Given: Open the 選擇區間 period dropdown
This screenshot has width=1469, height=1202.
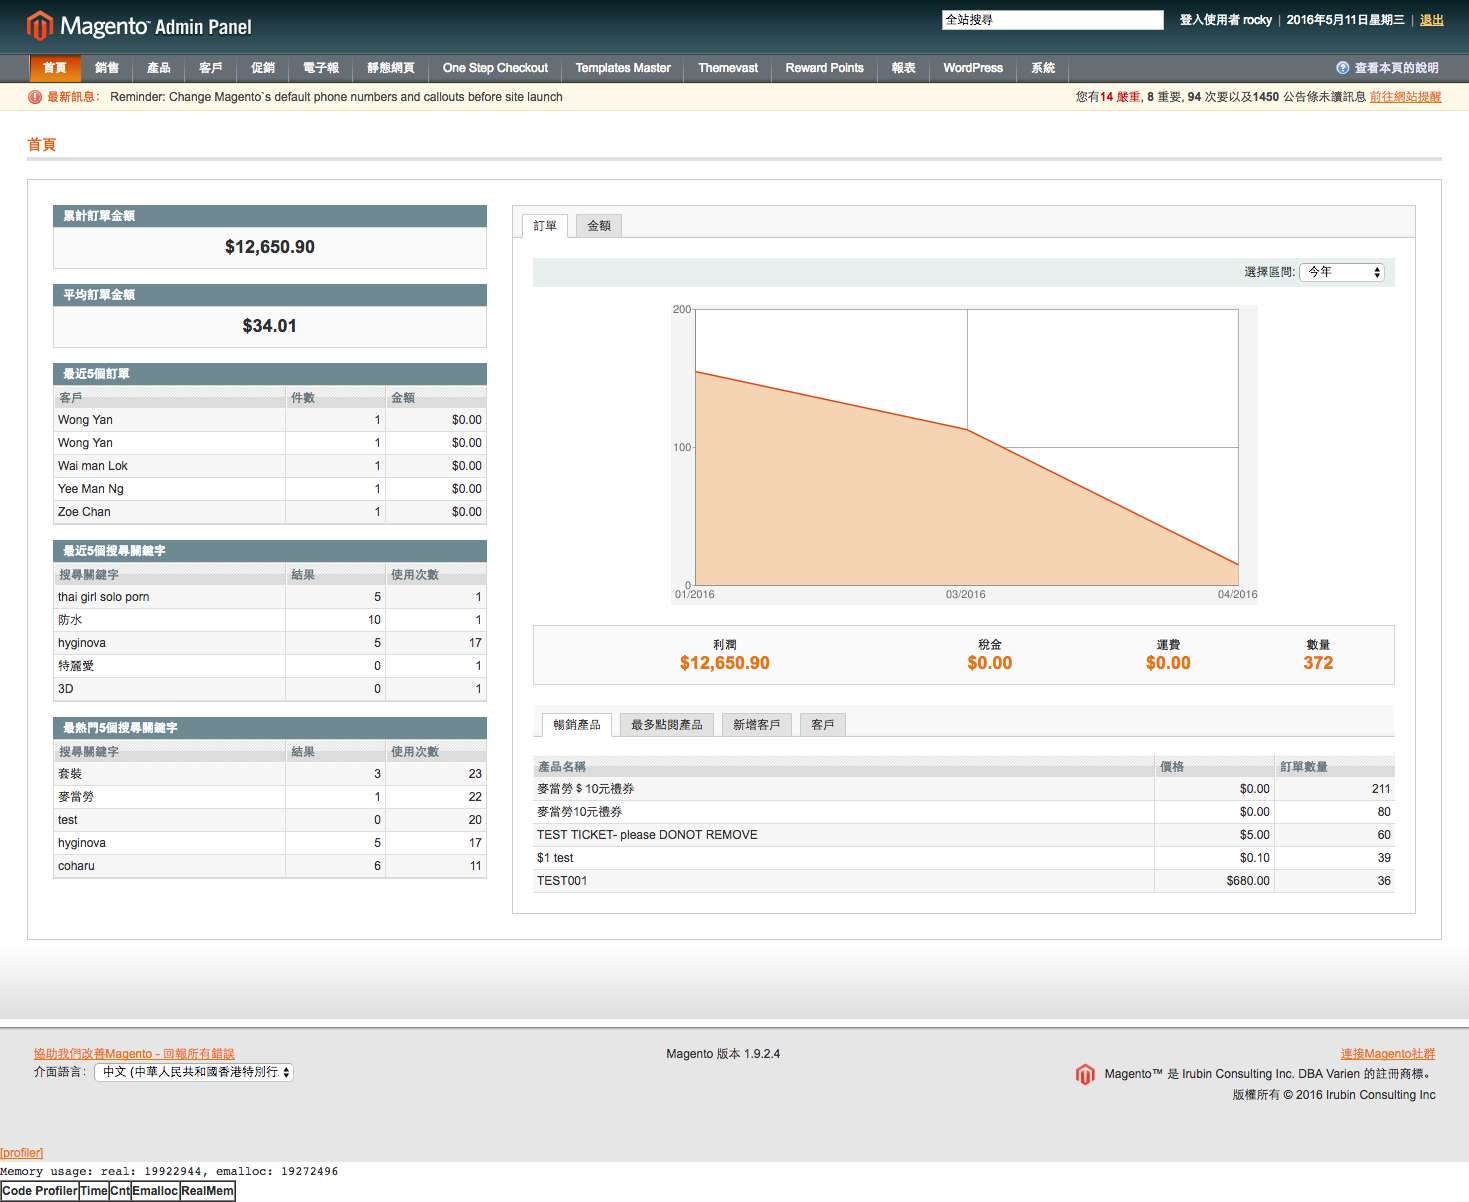Looking at the screenshot, I should (1343, 272).
